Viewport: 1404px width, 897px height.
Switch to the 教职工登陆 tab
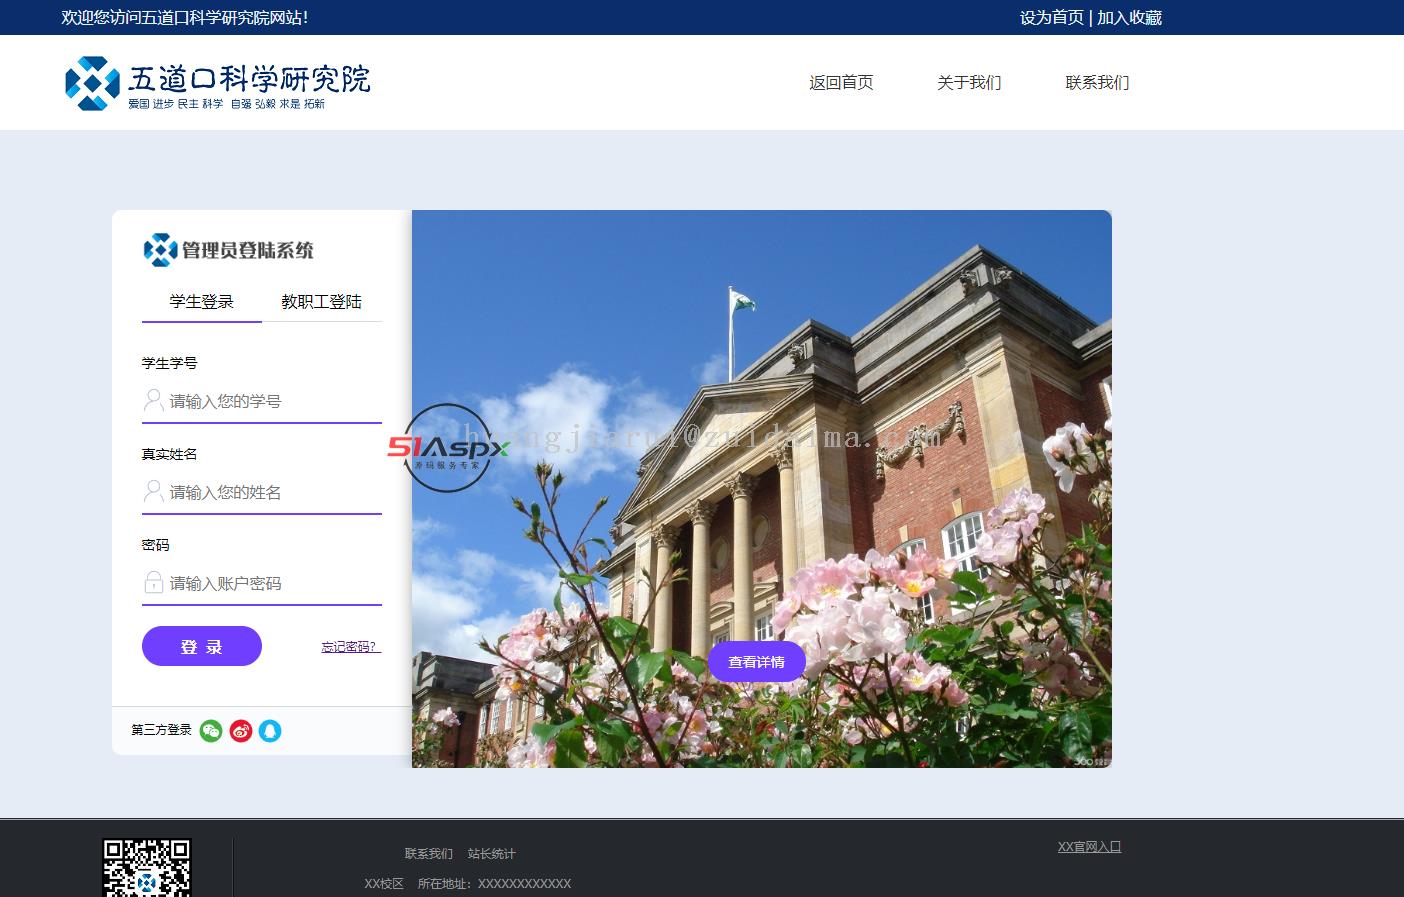pyautogui.click(x=321, y=302)
